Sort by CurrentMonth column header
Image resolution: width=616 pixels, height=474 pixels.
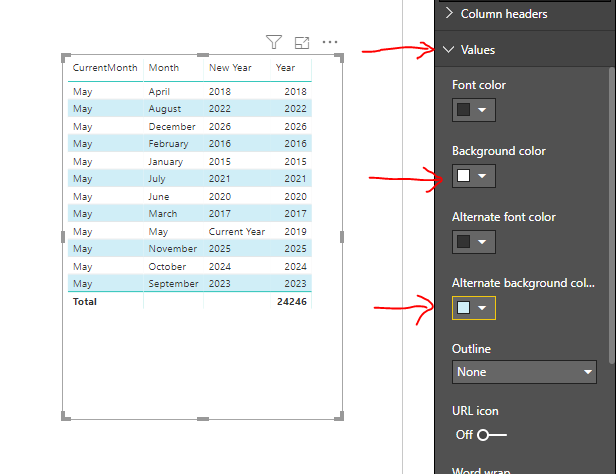click(x=105, y=68)
